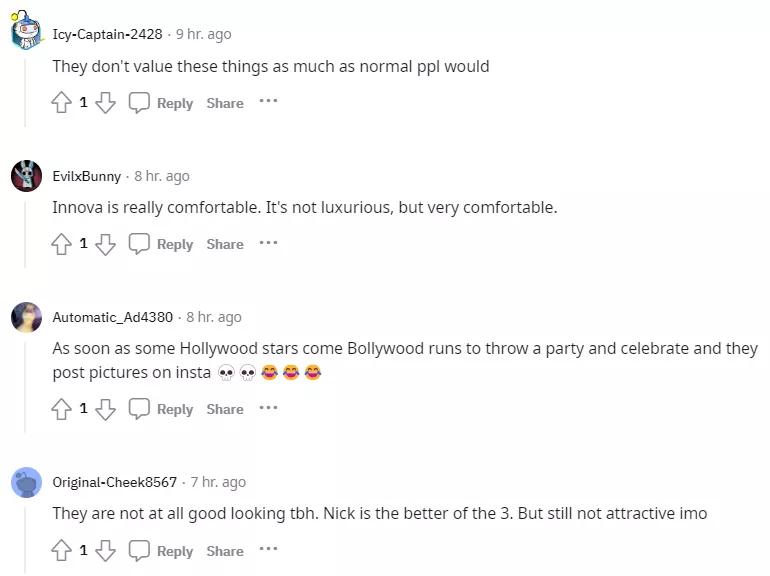This screenshot has height=576, width=770.
Task: Open the Original-Cheek8567 username profile link
Action: 114,482
